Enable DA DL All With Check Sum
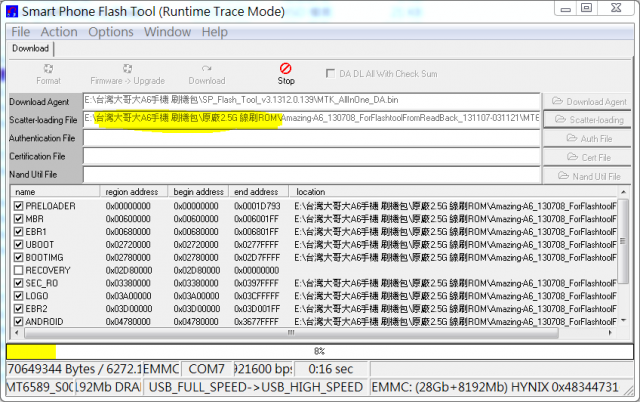This screenshot has width=640, height=402. pyautogui.click(x=330, y=73)
